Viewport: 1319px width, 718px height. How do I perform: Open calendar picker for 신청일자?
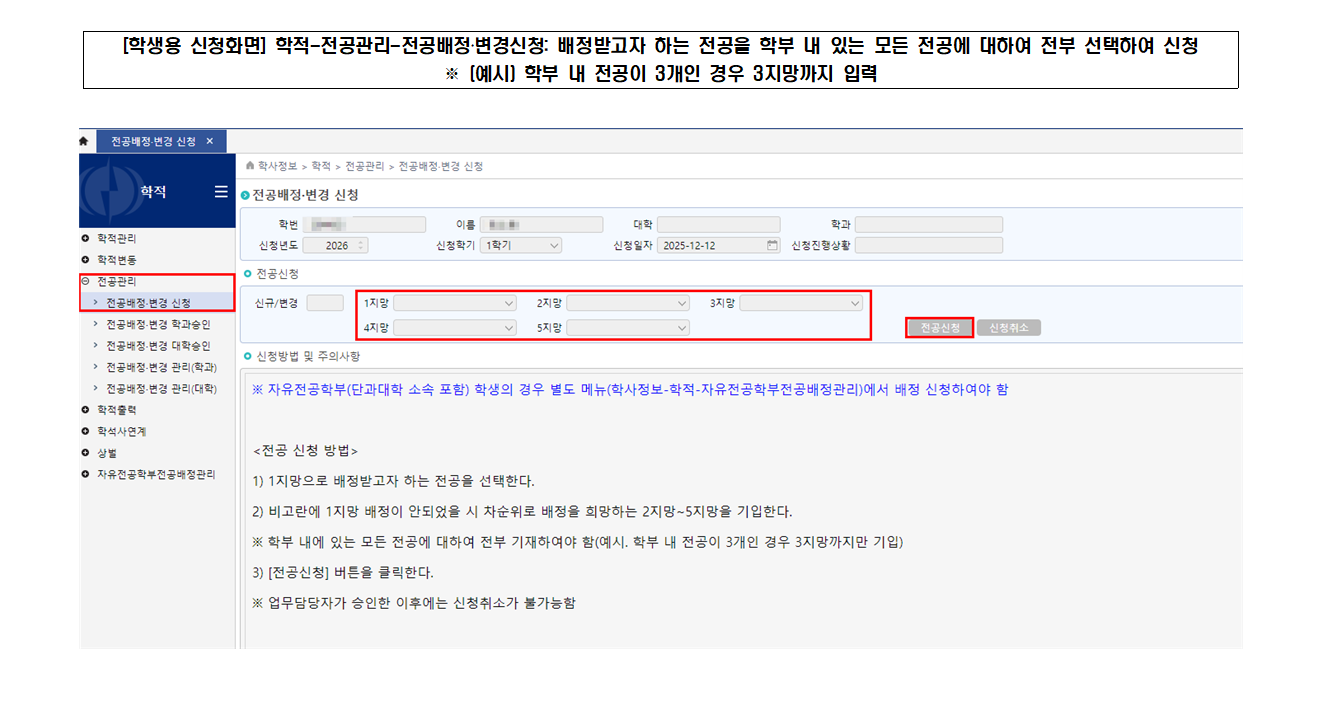(771, 245)
